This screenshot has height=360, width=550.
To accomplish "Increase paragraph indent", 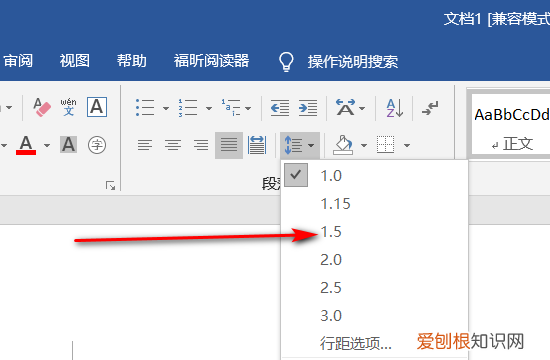I will 308,107.
